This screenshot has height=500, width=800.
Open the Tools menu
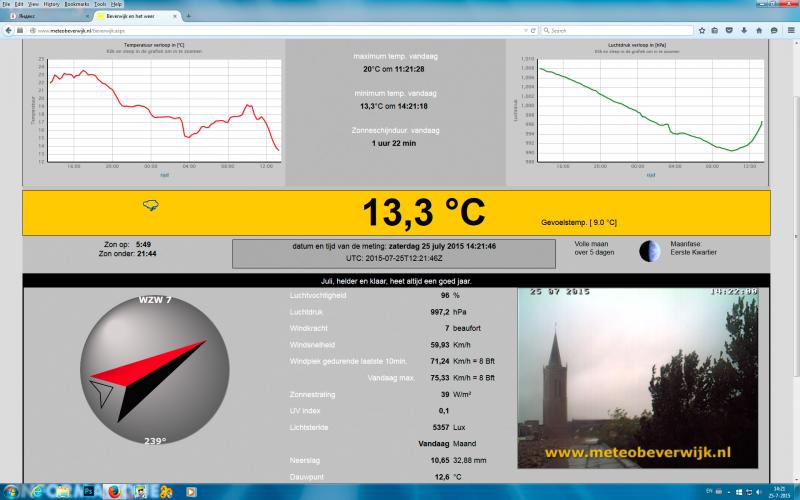(101, 4)
